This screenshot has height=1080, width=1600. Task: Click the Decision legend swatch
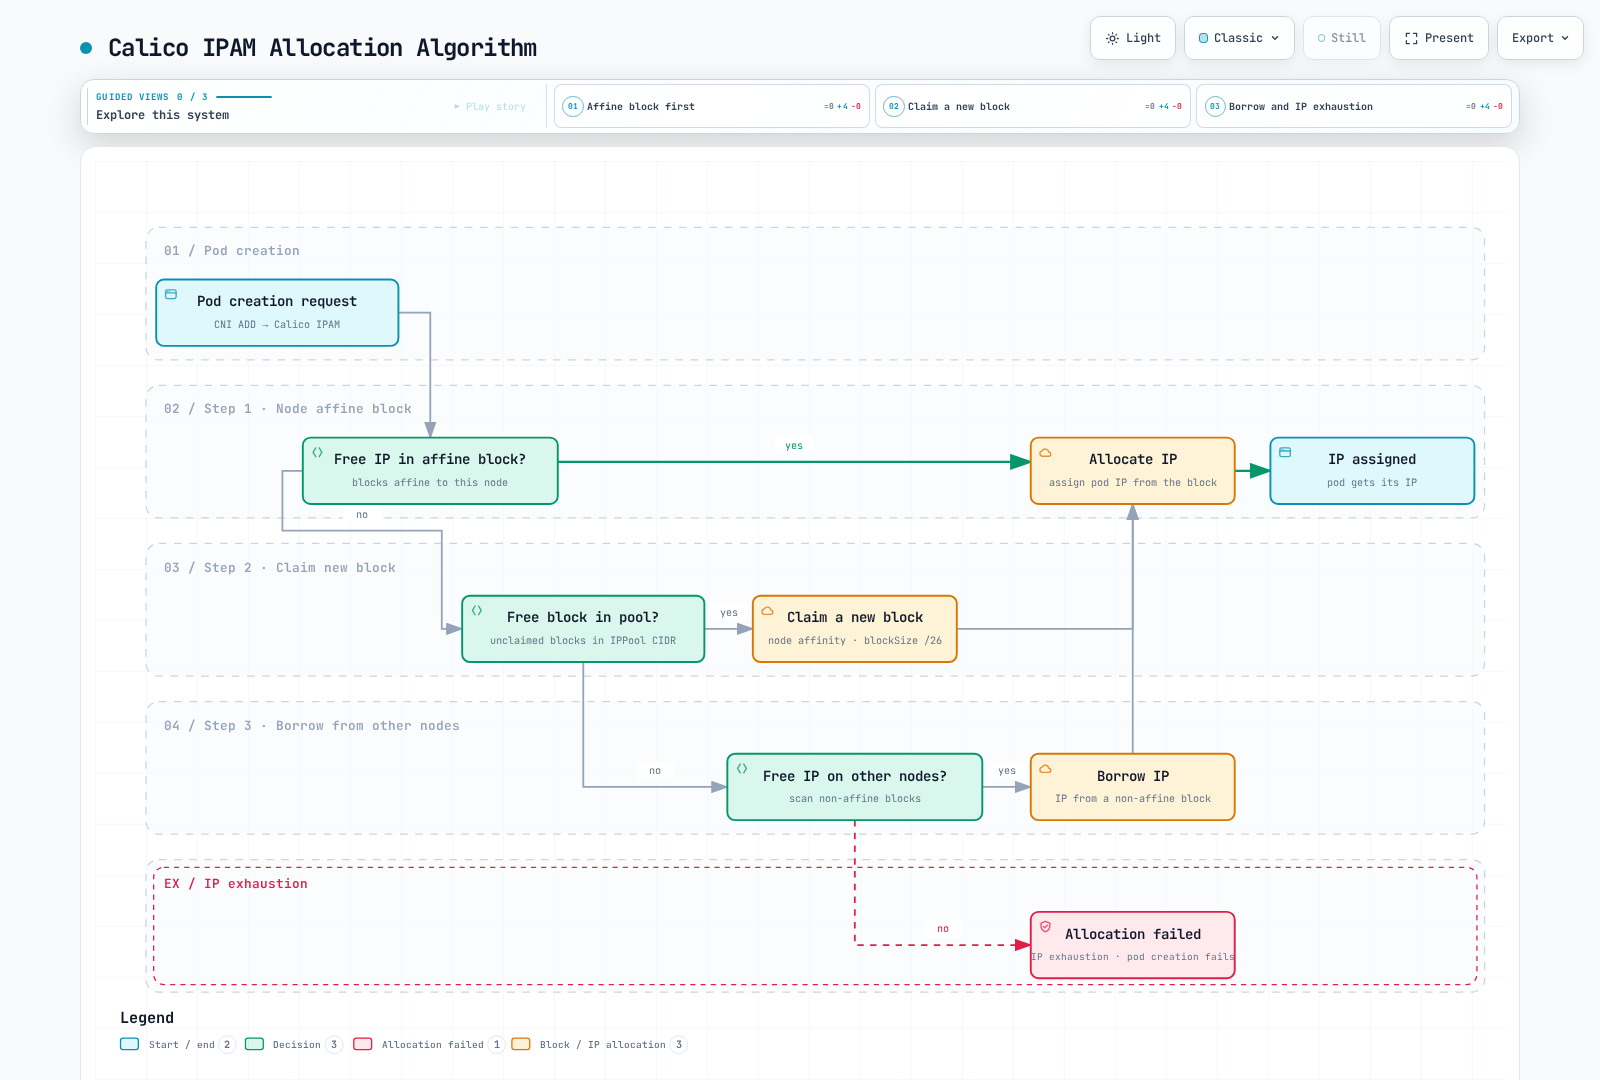(x=254, y=1044)
